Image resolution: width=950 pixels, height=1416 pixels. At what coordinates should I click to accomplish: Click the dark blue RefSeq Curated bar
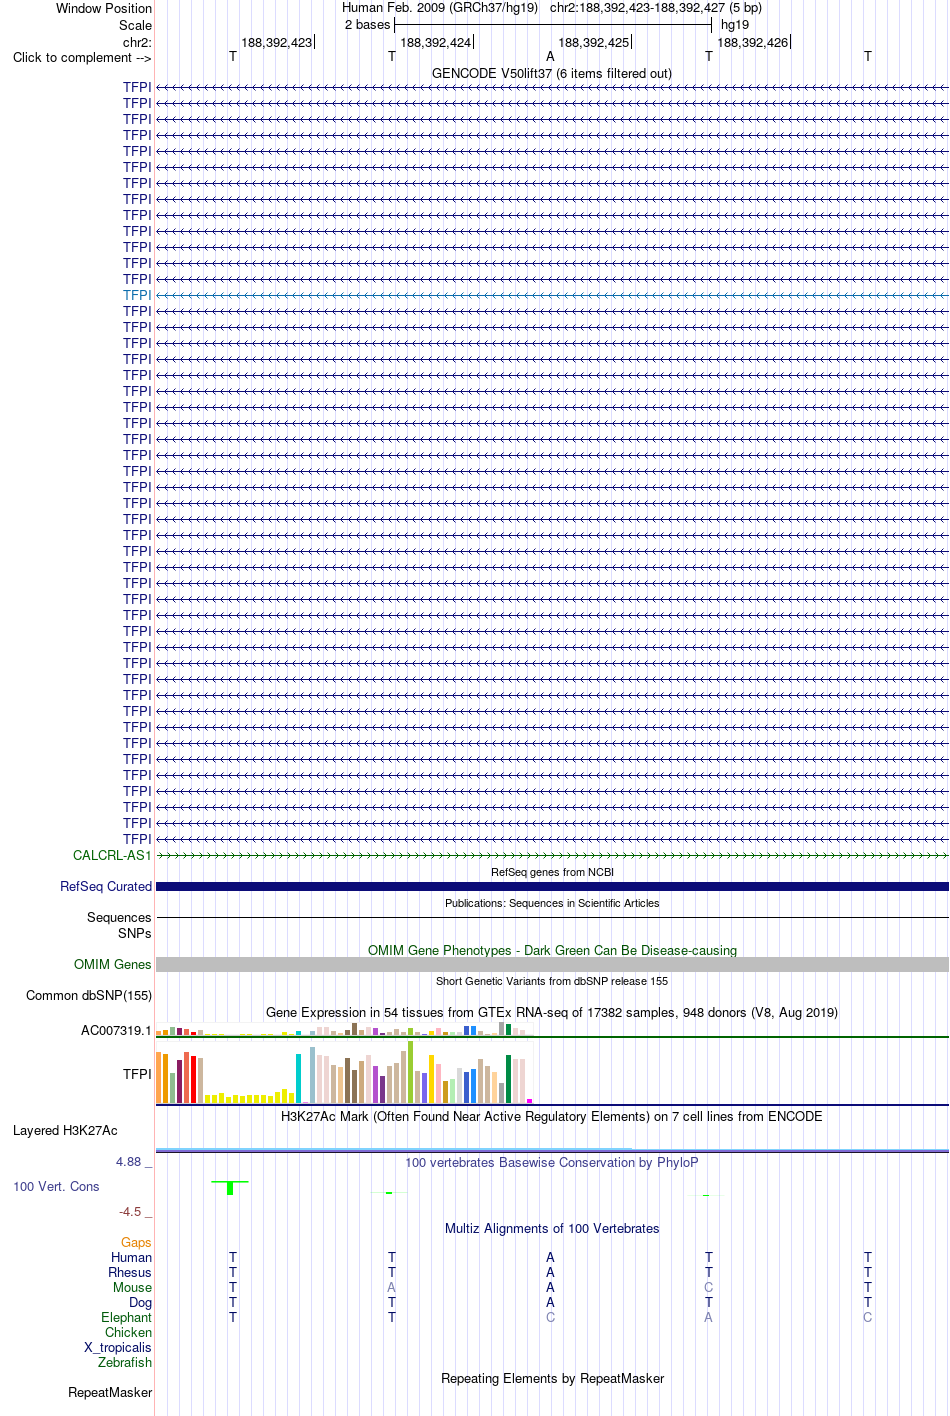click(552, 886)
